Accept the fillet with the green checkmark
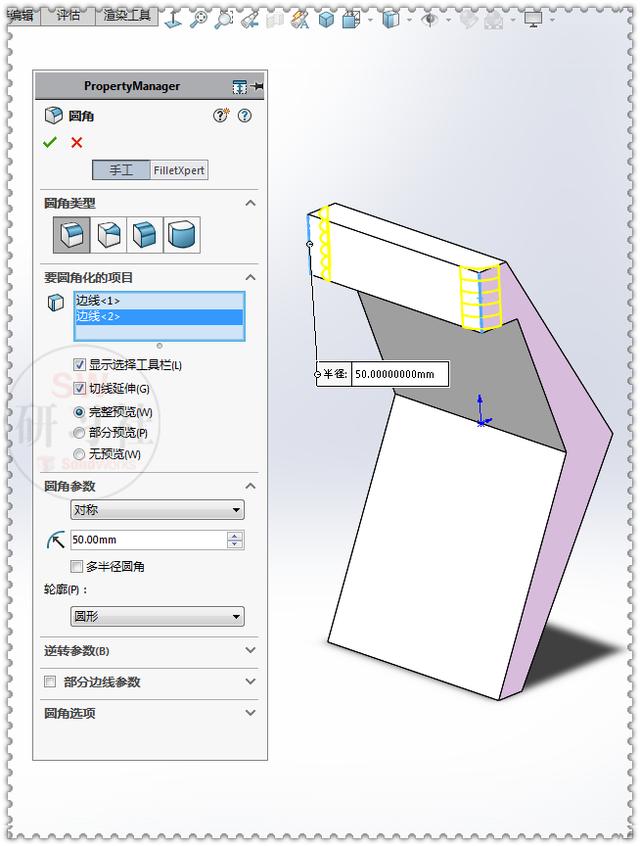Viewport: 640px width, 846px height. (x=50, y=142)
